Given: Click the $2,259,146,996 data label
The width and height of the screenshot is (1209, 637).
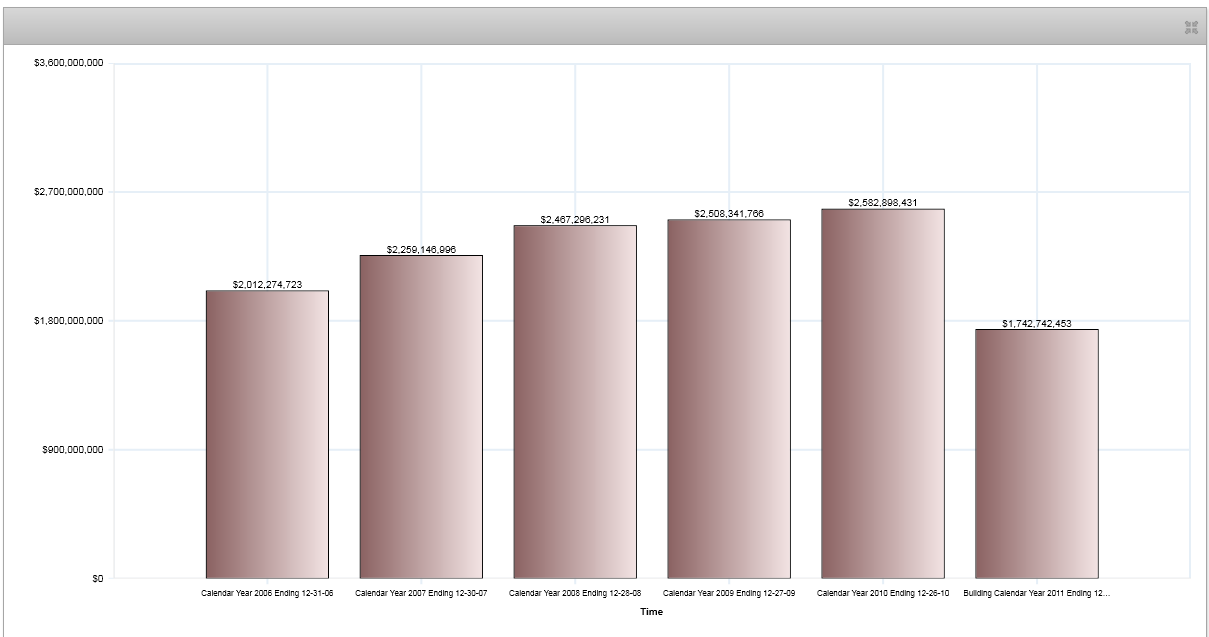Looking at the screenshot, I should (421, 250).
